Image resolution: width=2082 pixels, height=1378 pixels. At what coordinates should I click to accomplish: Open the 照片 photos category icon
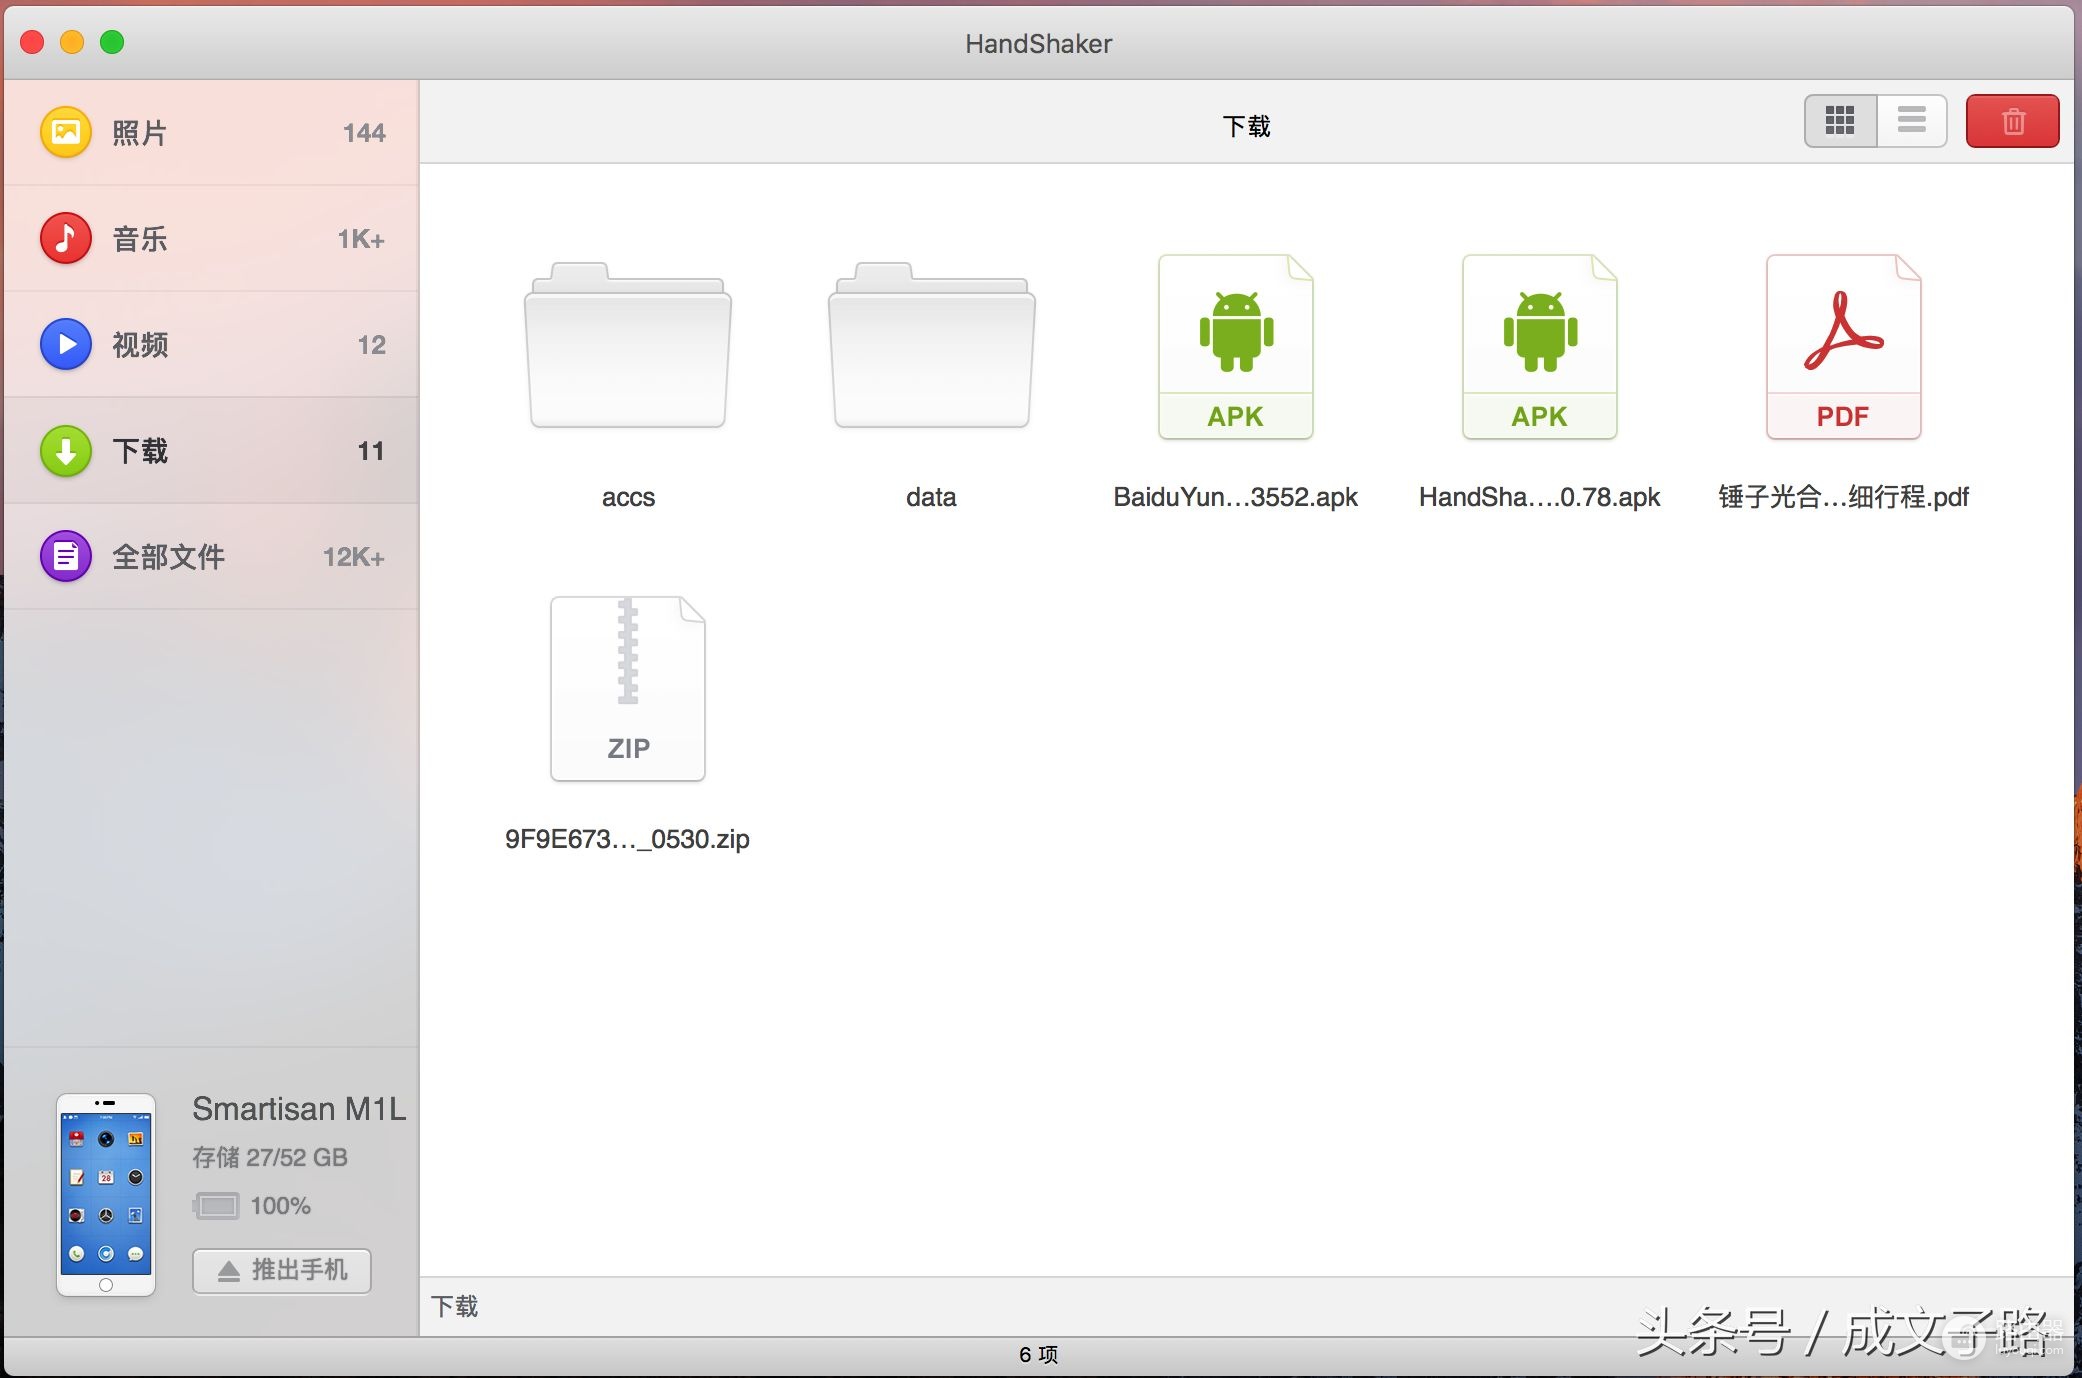66,132
